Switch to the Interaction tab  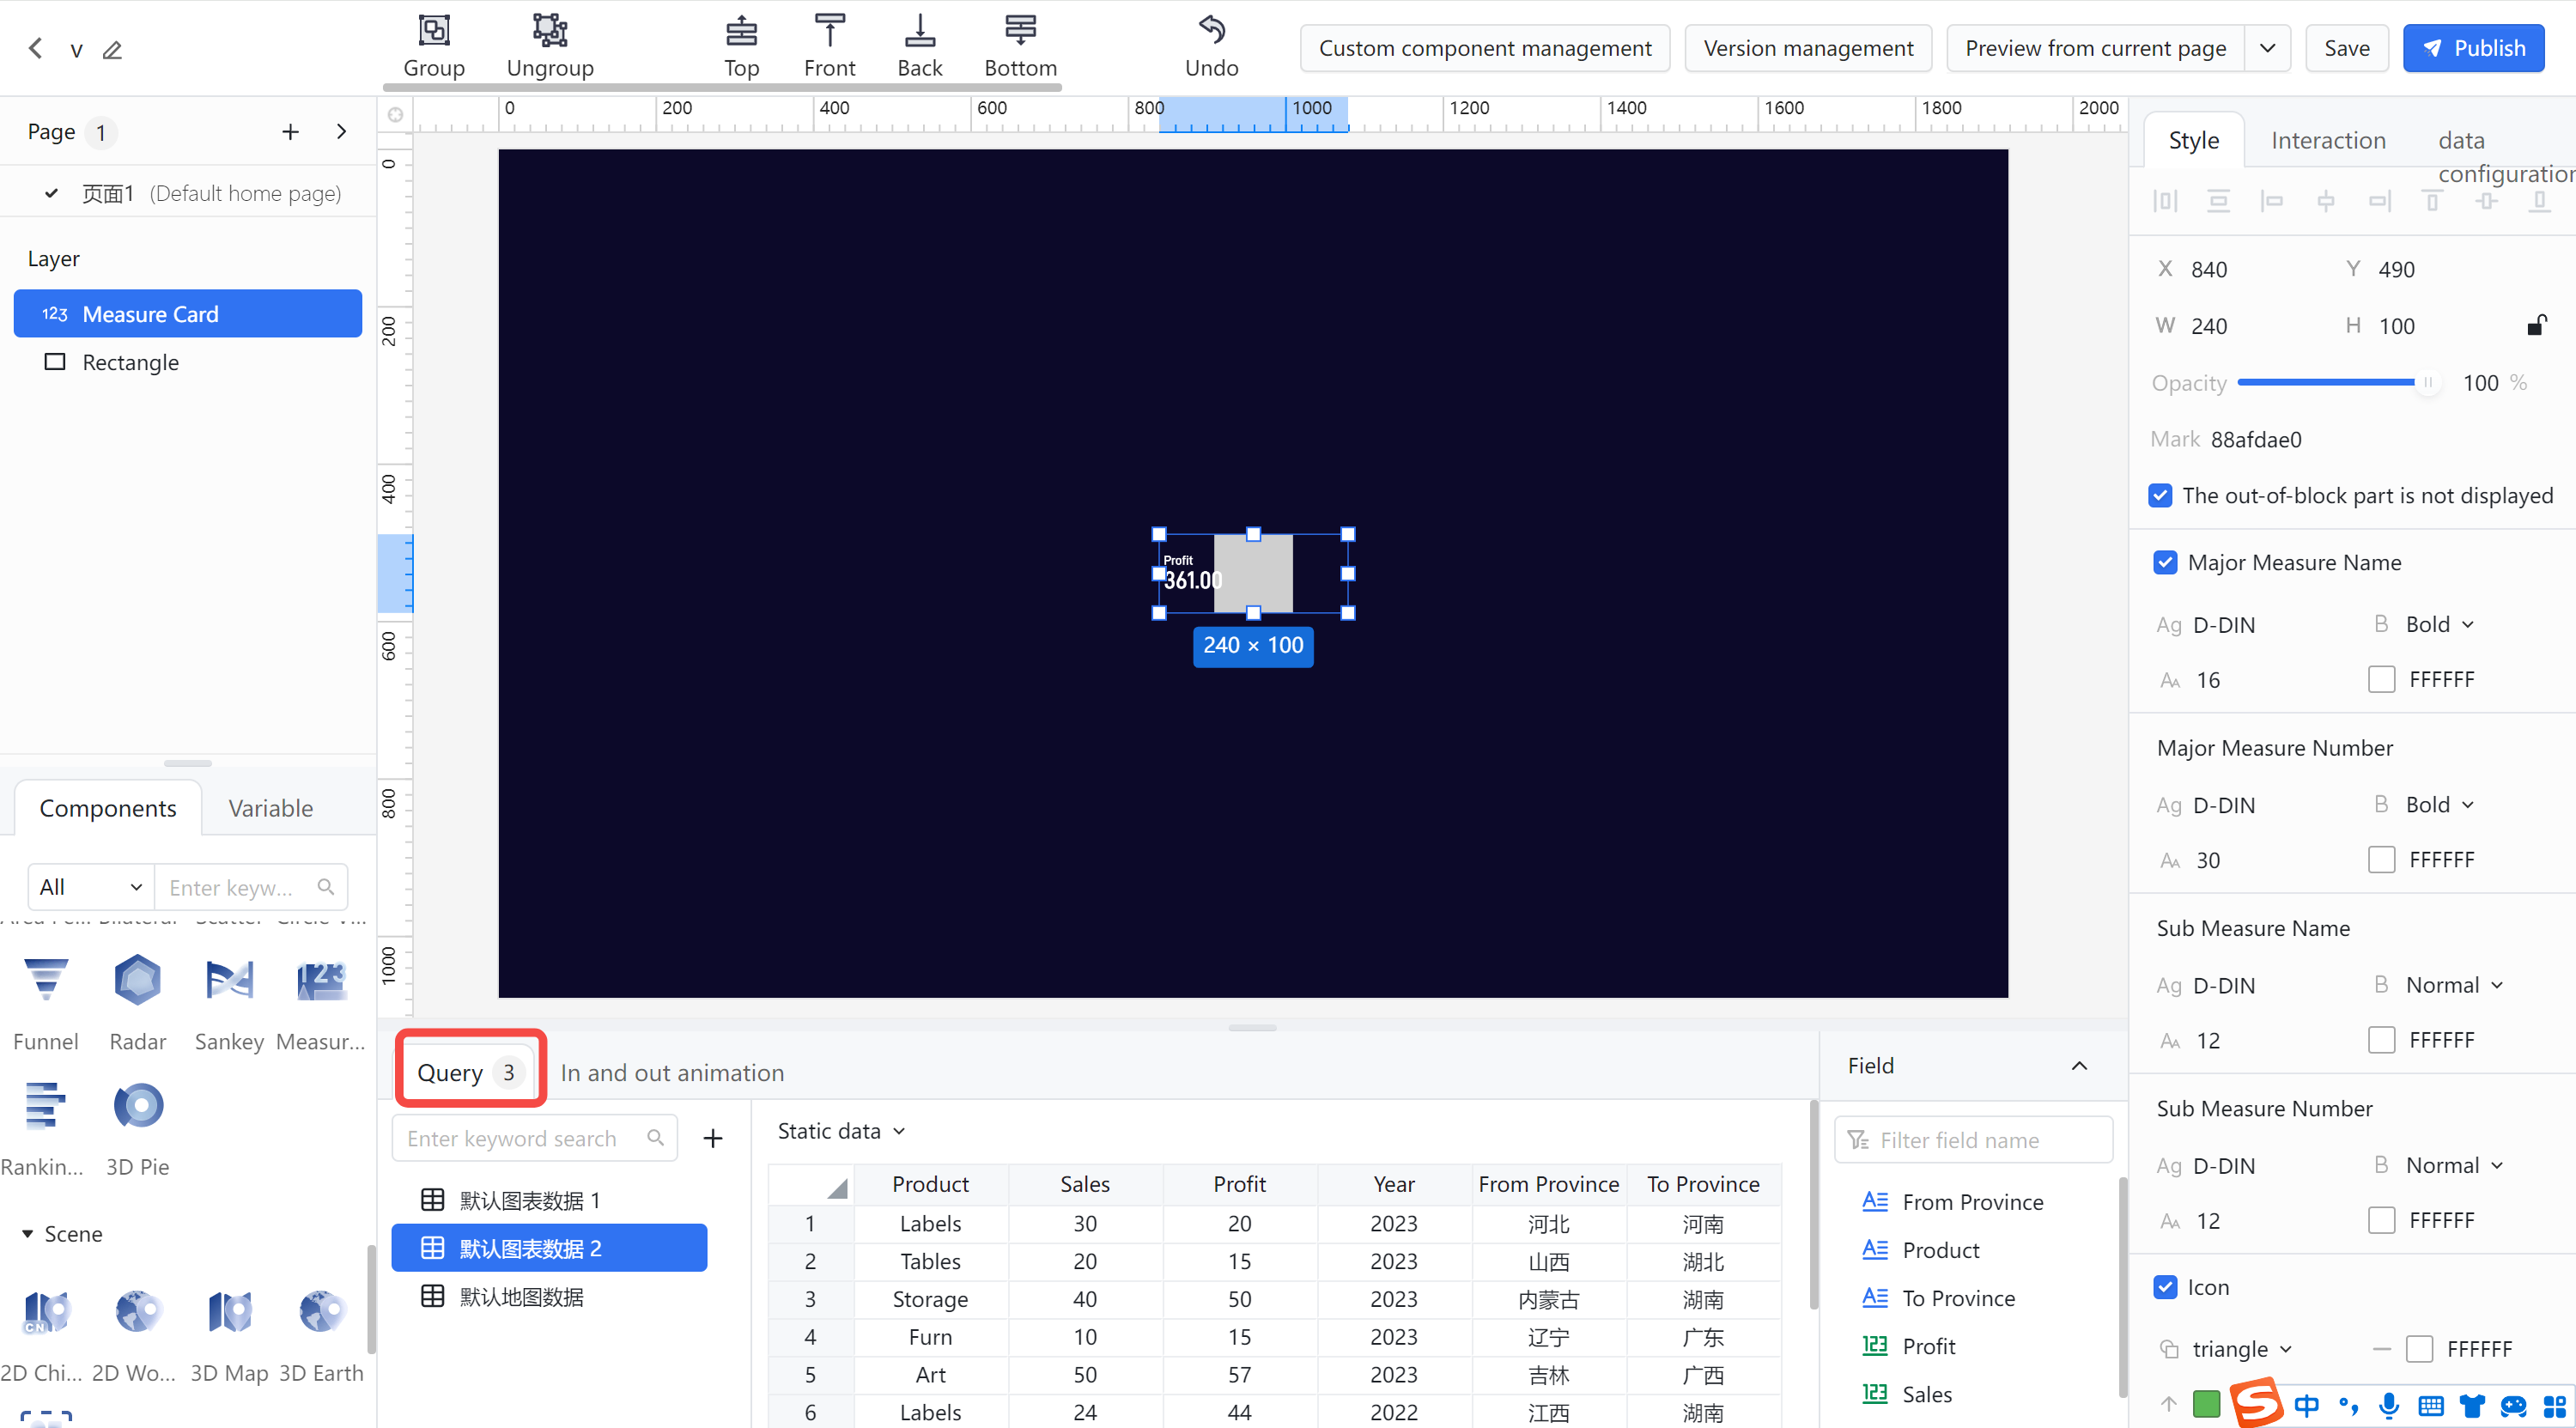(2328, 140)
